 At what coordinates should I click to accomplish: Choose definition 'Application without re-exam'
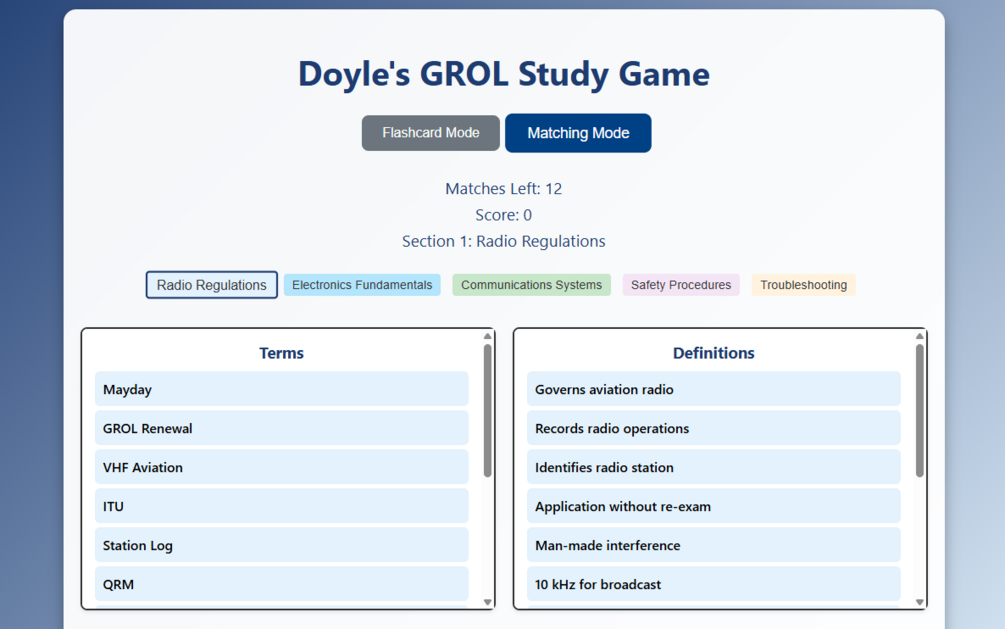(x=713, y=507)
